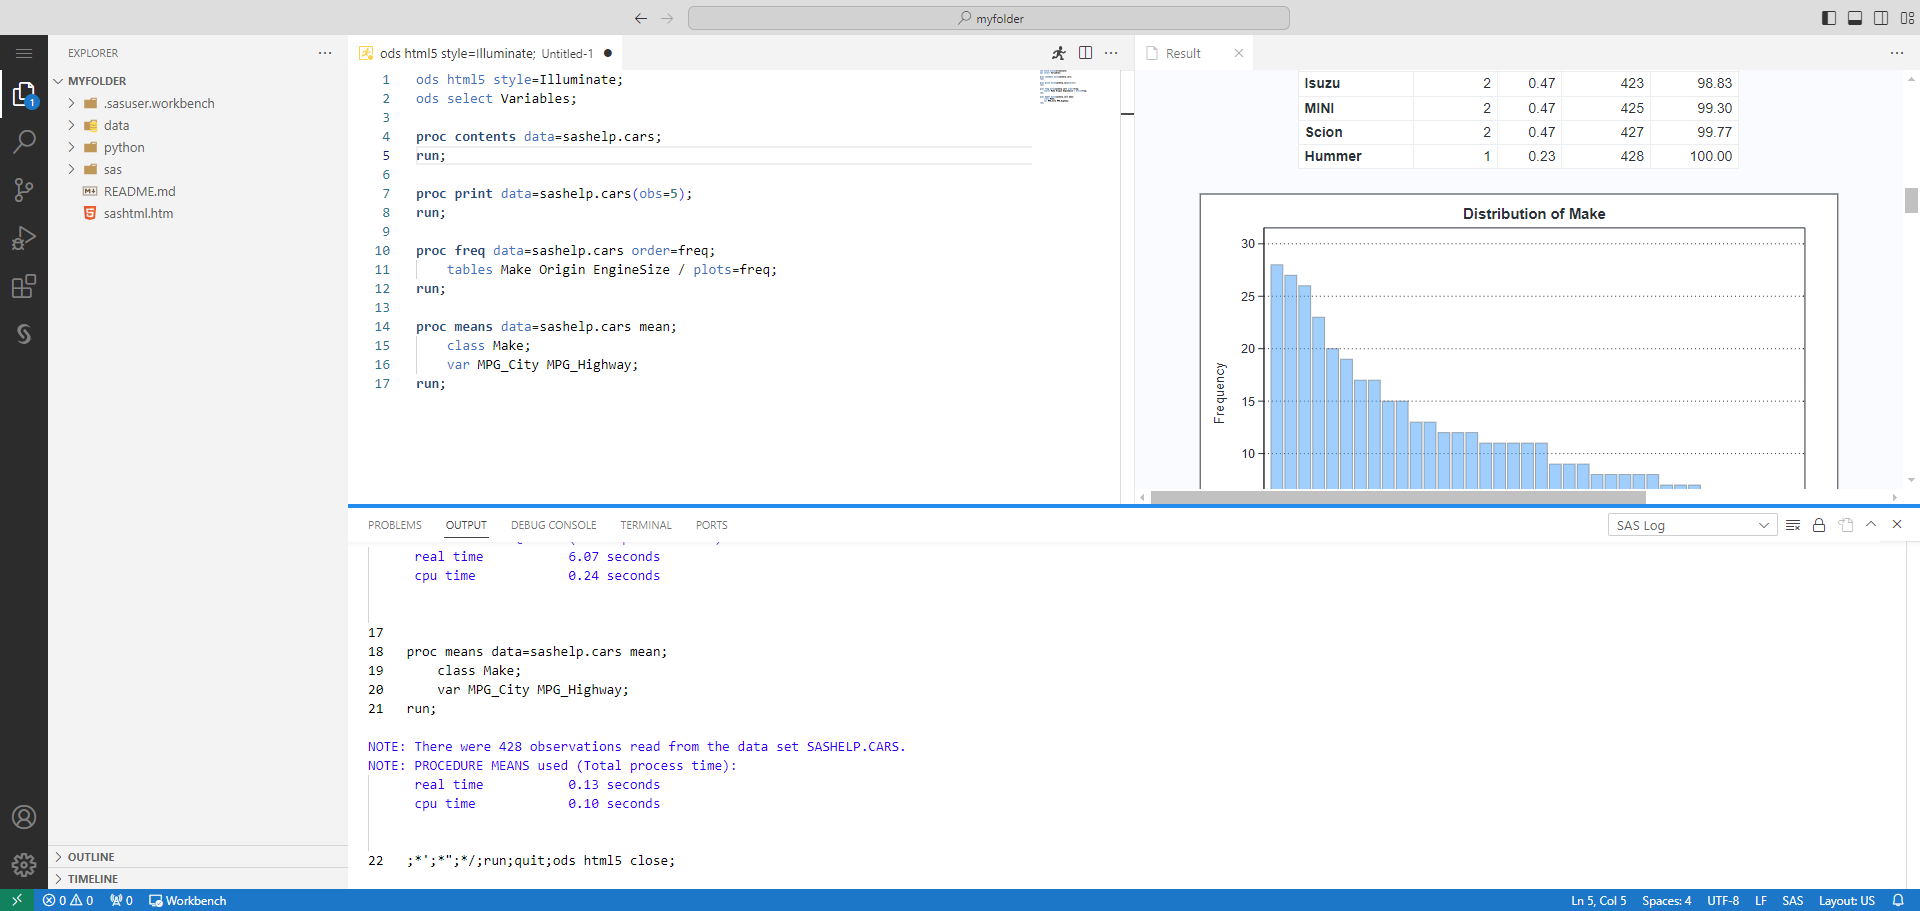Open the SAS Log output channel dropdown
This screenshot has width=1920, height=911.
(1692, 525)
